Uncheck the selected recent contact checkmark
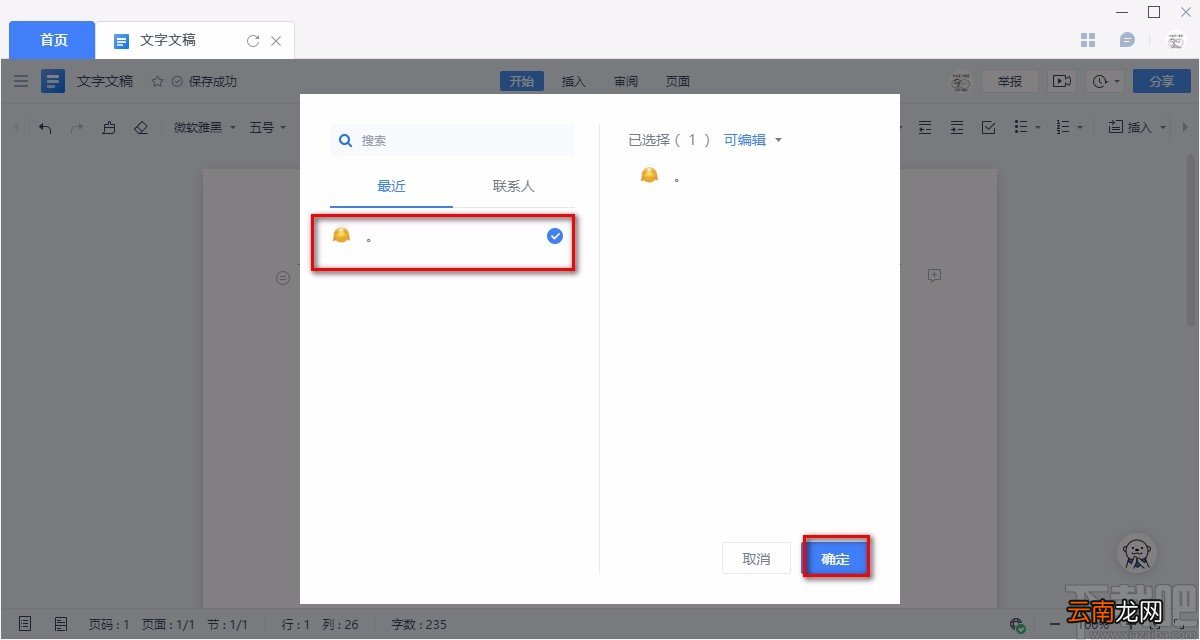 pos(555,236)
